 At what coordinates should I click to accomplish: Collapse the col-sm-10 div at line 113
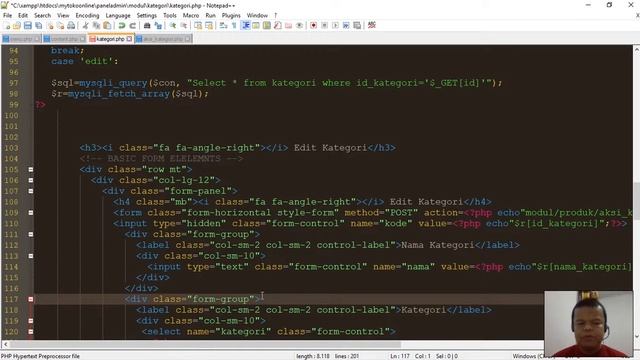coord(31,256)
